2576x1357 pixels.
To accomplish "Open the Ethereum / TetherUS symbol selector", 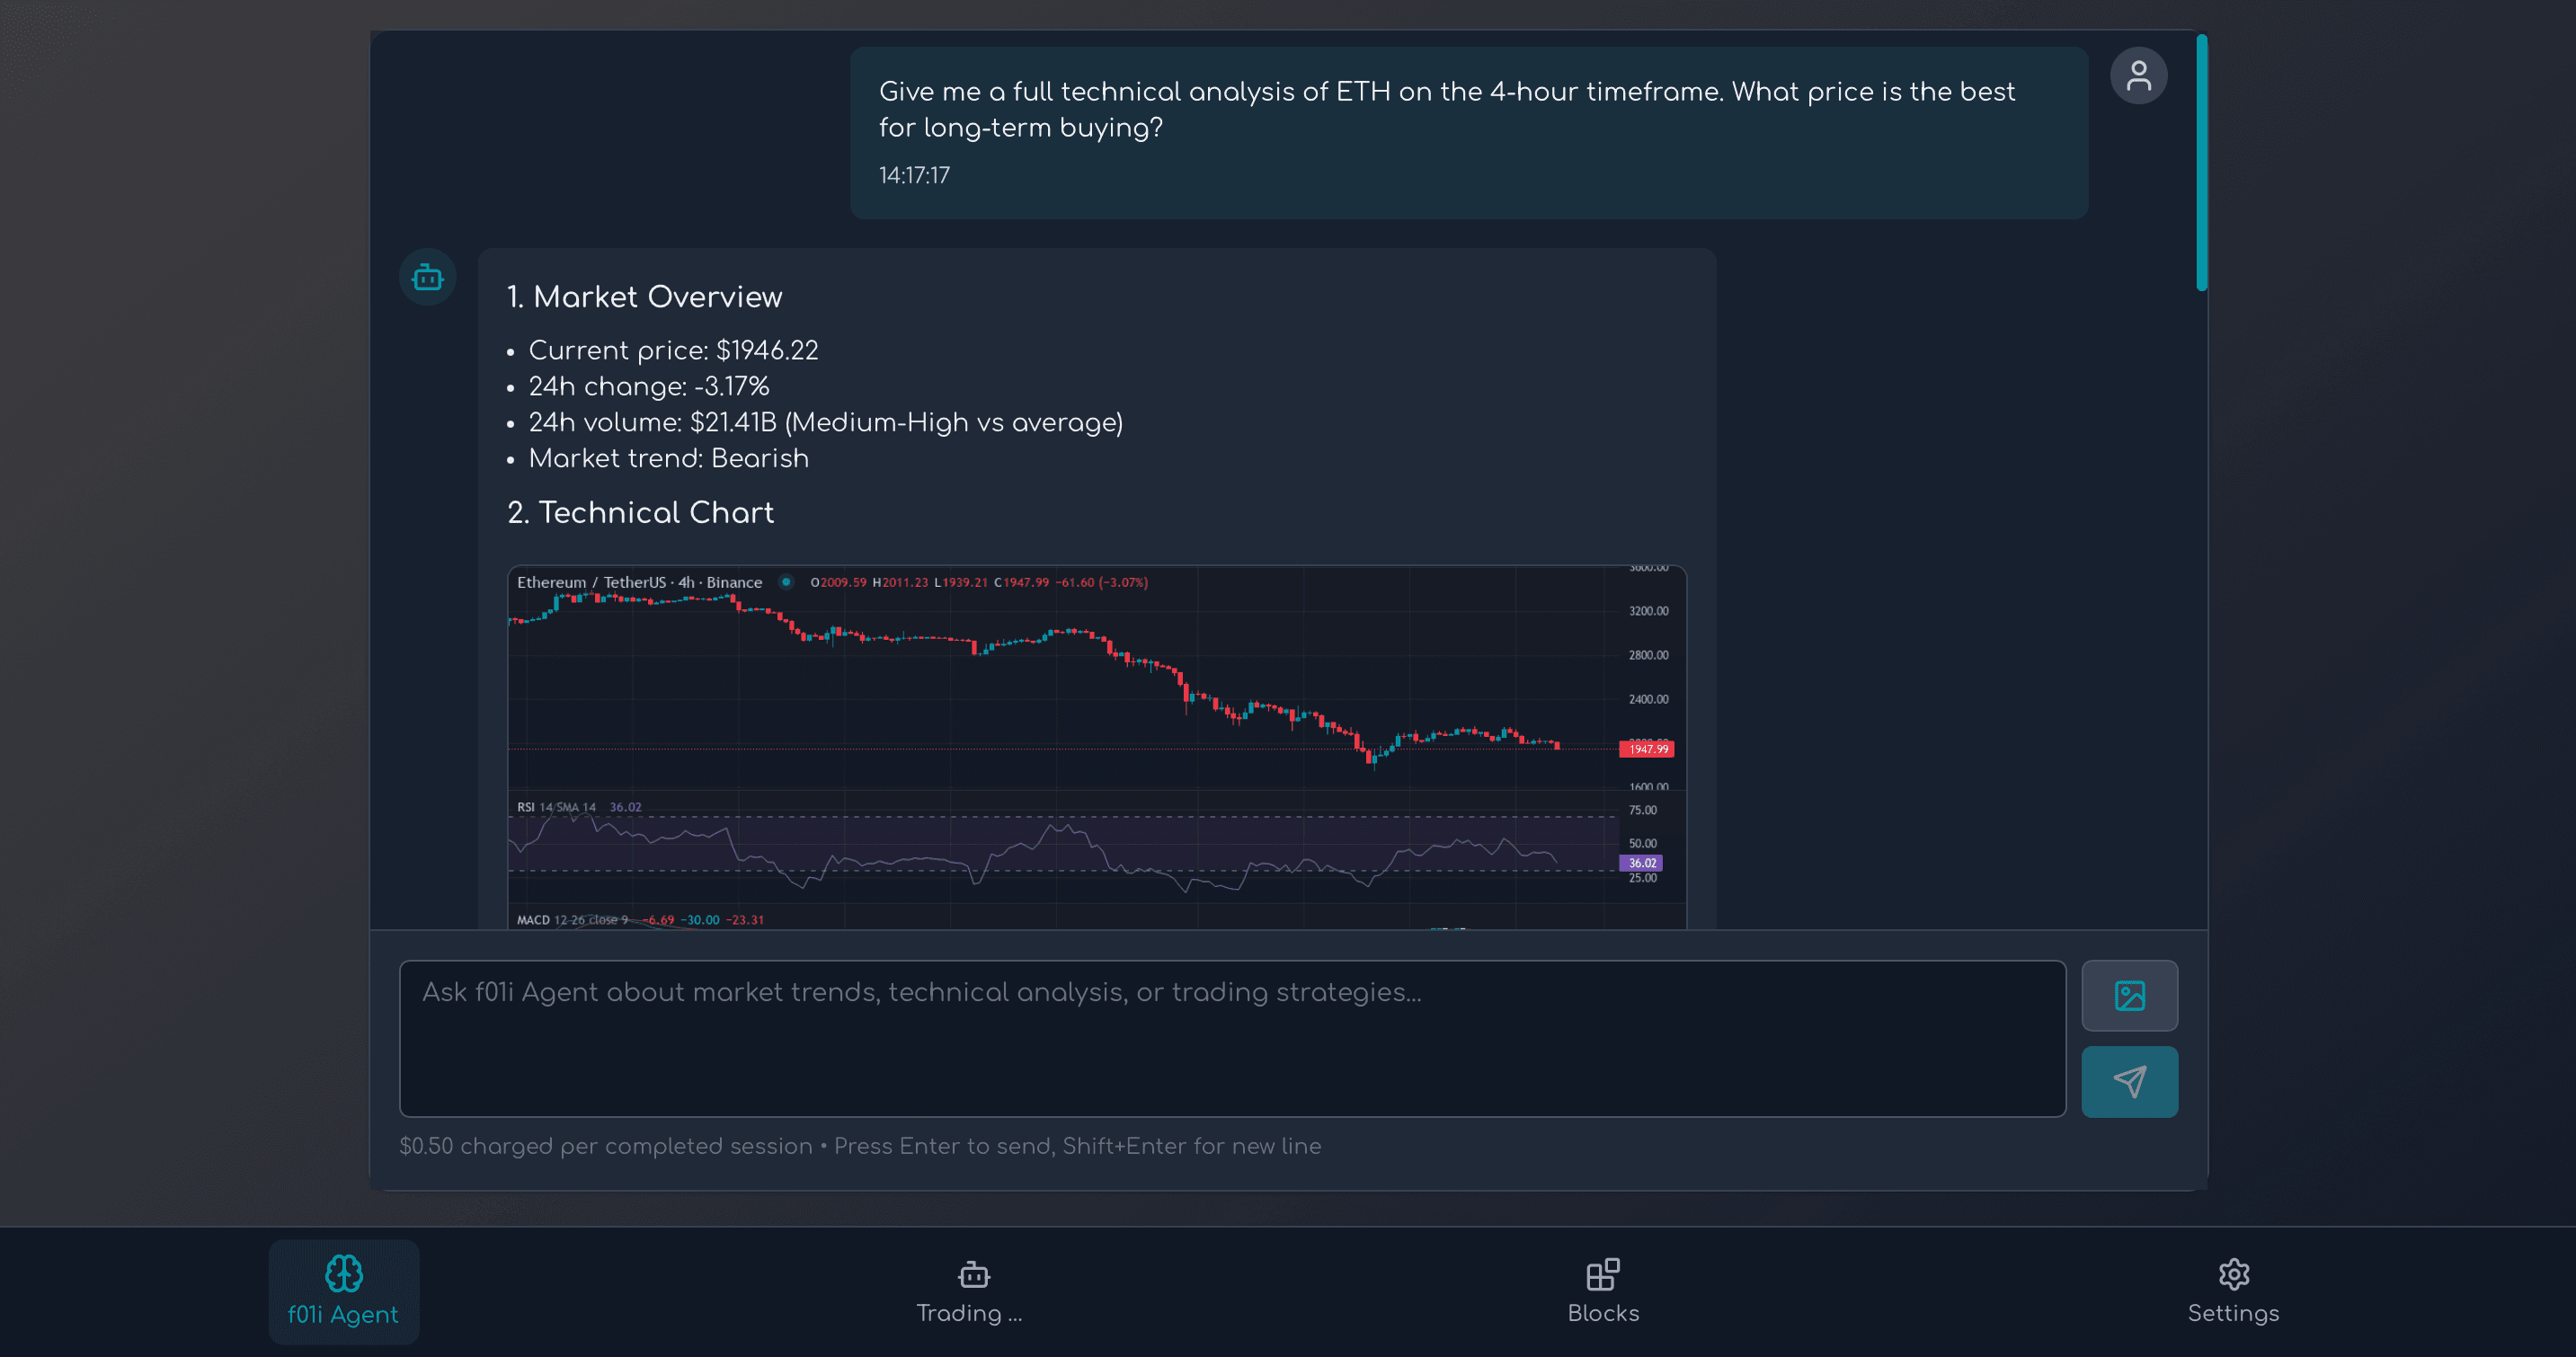I will (x=639, y=581).
